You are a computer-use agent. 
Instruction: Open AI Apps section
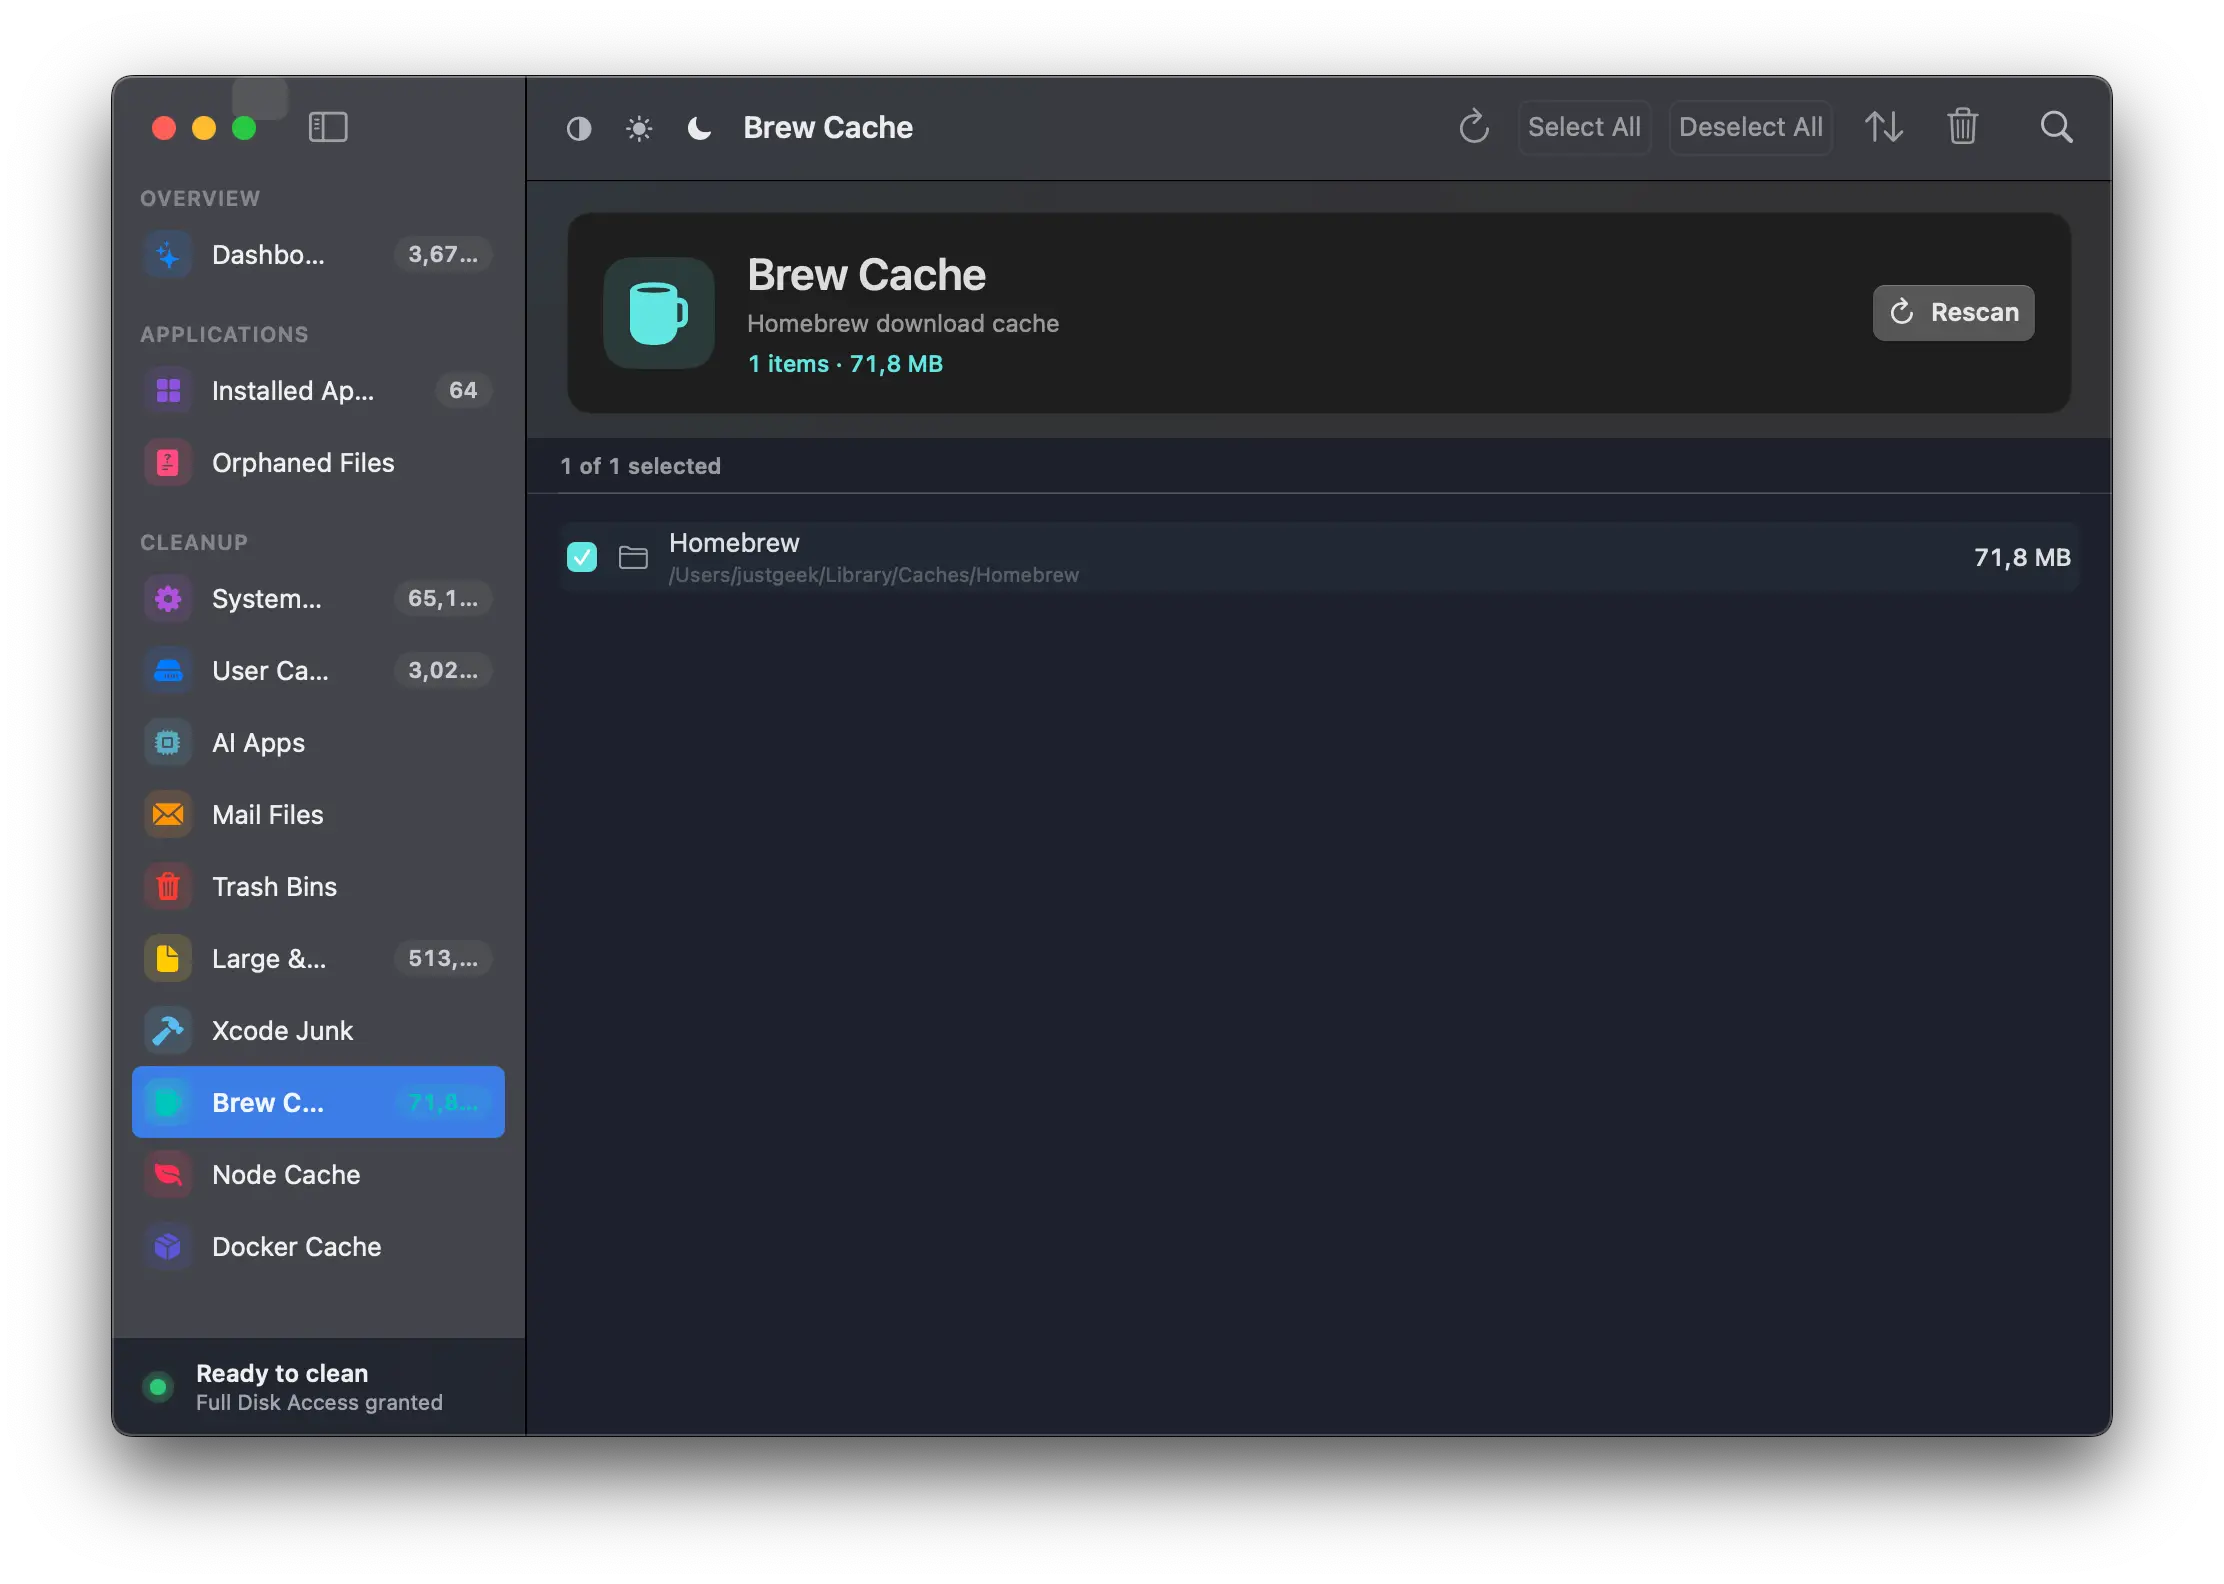(x=318, y=743)
